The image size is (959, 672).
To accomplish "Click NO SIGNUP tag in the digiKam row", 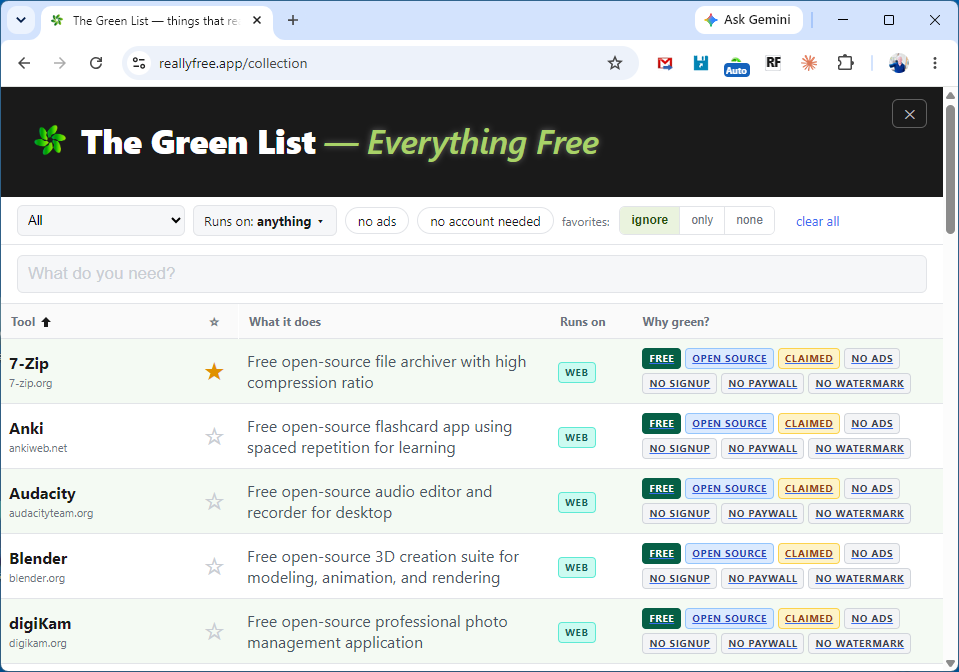I will coord(679,643).
